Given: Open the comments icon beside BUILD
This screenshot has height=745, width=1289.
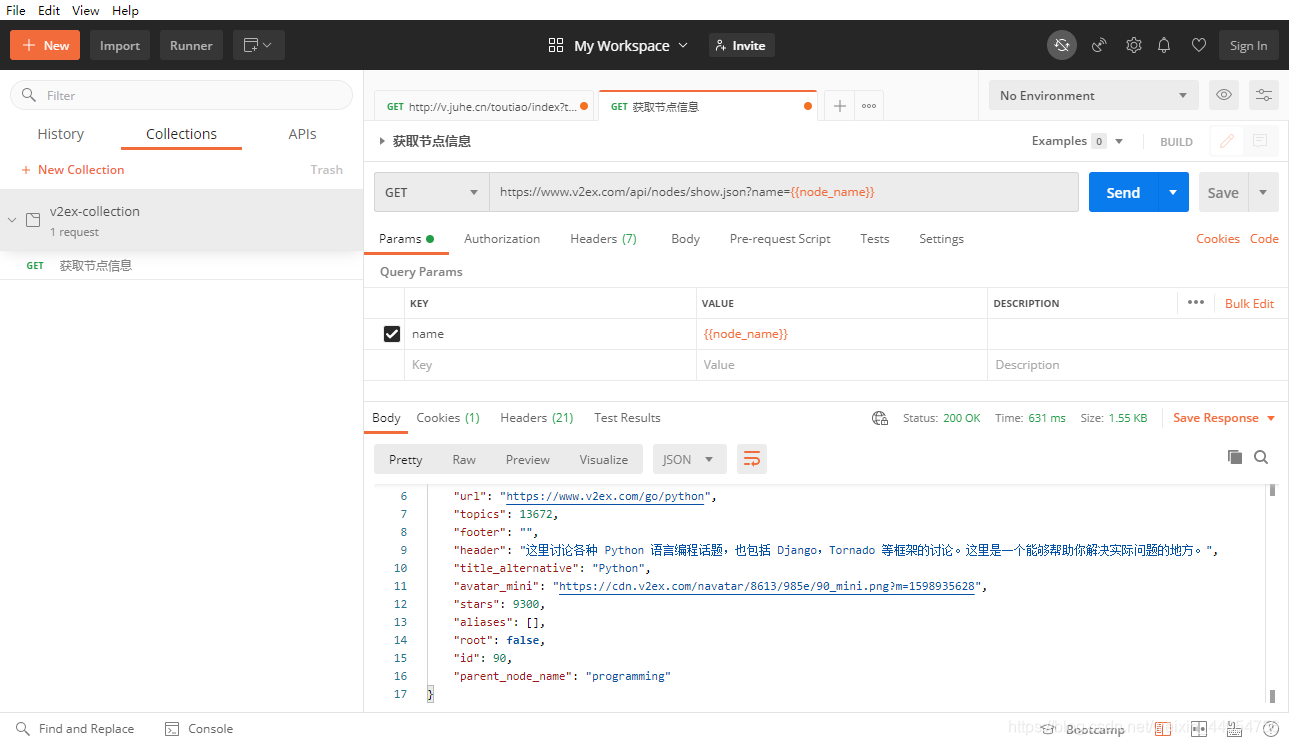Looking at the screenshot, I should (x=1260, y=141).
